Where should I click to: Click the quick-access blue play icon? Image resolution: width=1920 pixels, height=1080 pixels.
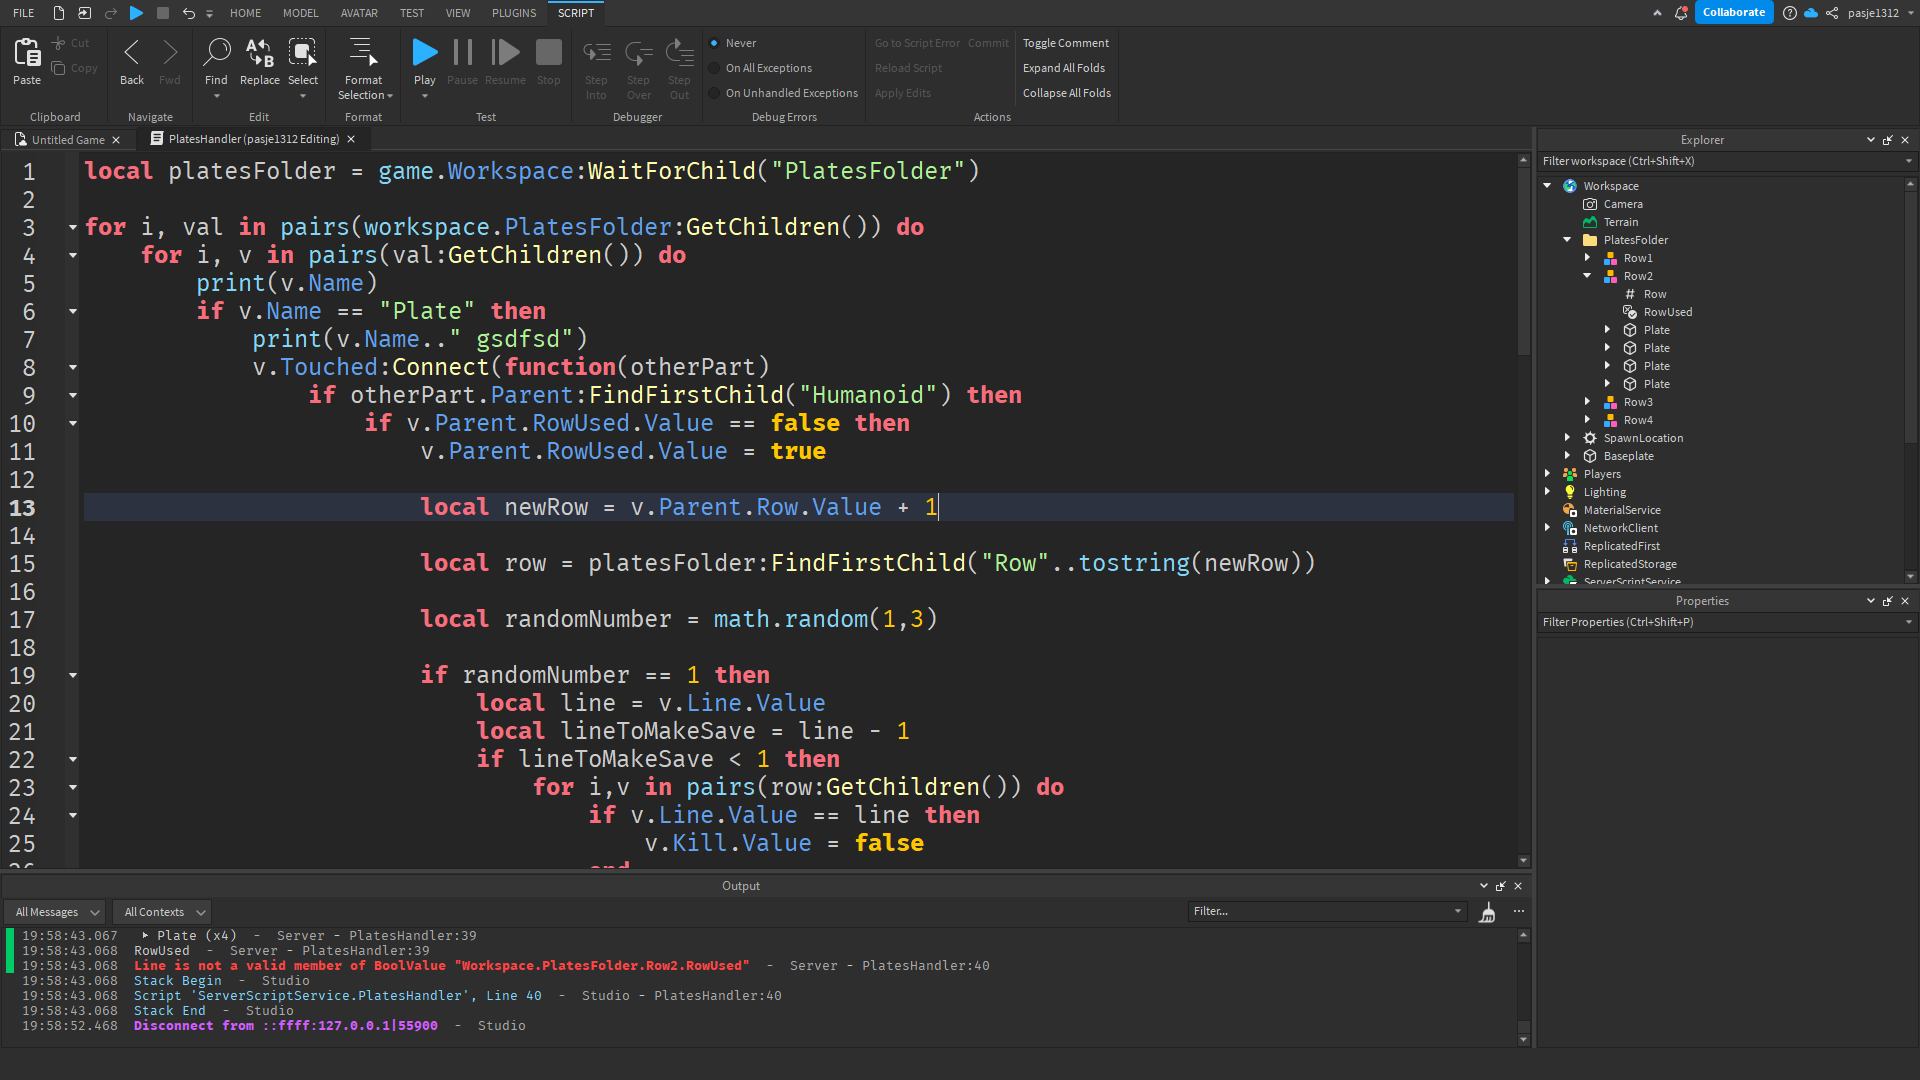pos(137,13)
